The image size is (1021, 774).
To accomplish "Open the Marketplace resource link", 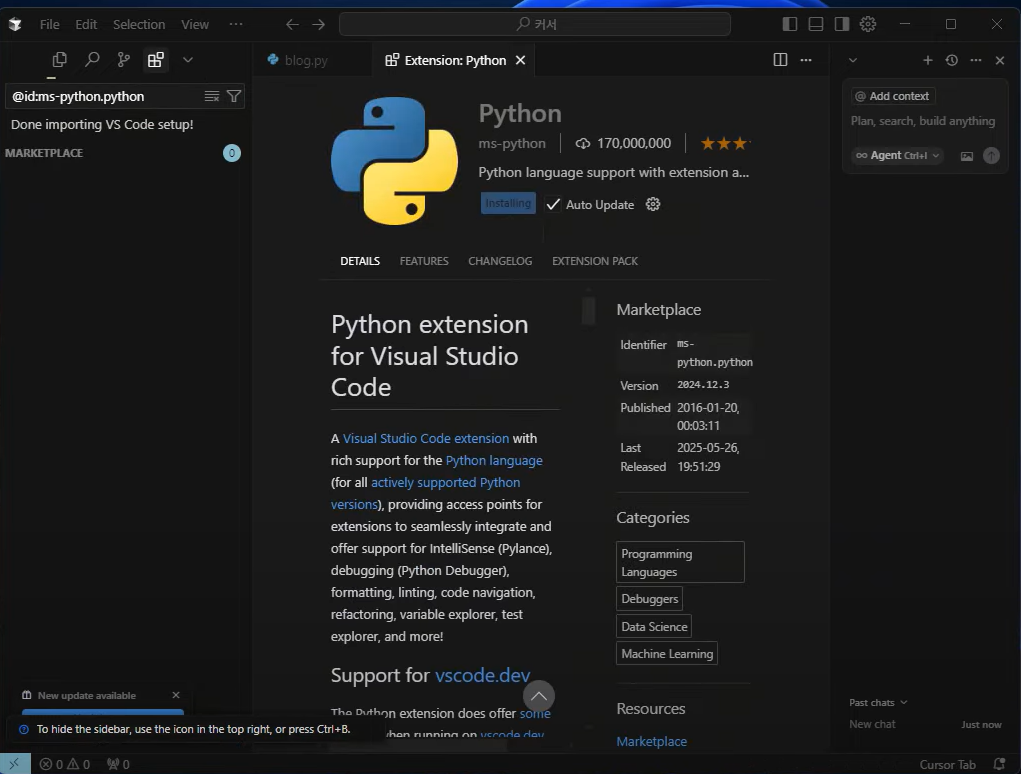I will pos(652,741).
